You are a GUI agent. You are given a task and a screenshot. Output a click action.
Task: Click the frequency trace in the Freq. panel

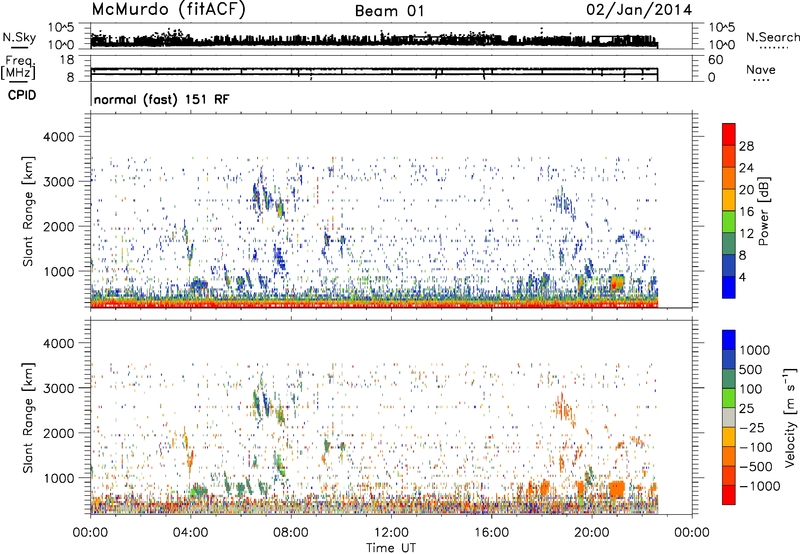(x=374, y=70)
